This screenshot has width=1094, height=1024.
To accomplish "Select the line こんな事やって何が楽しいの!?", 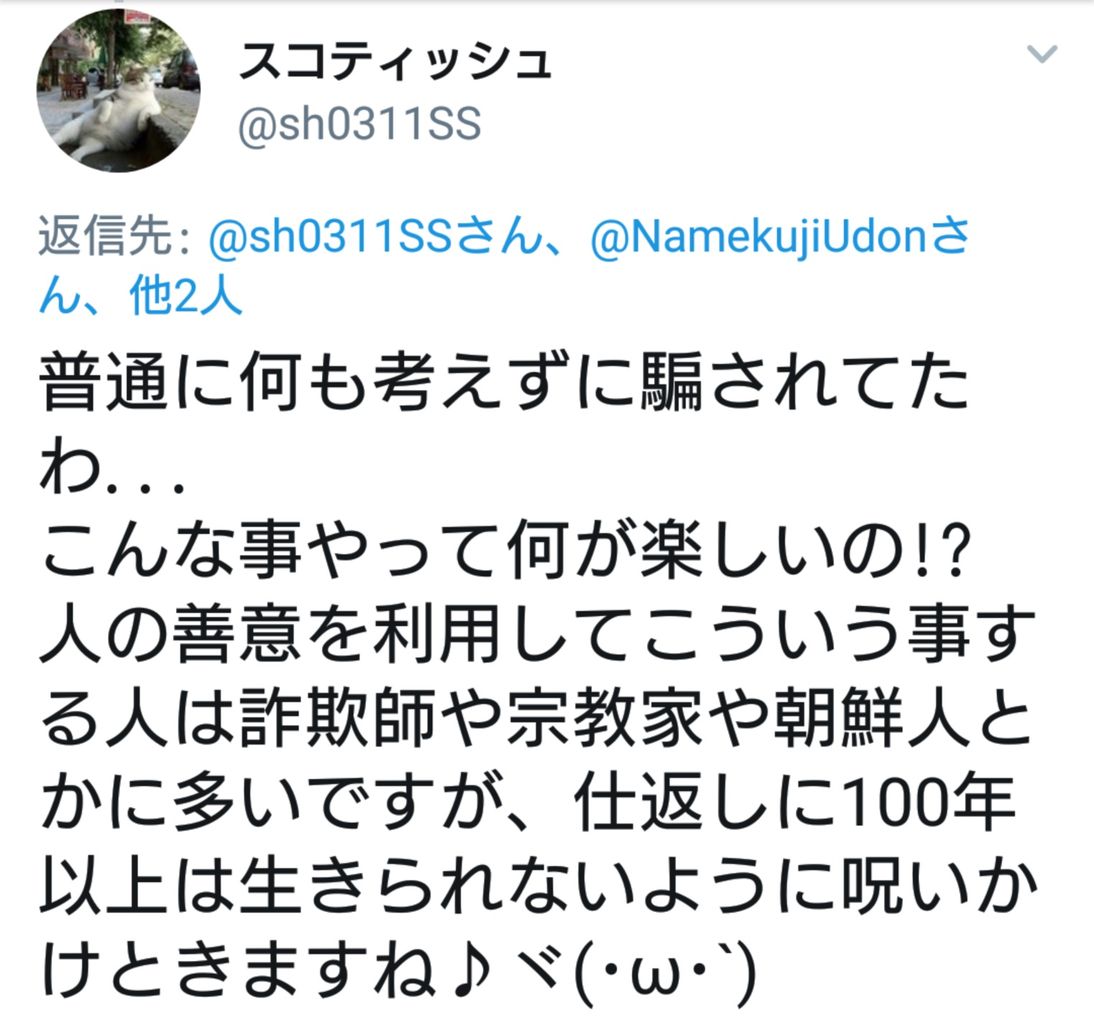I will pos(507,551).
